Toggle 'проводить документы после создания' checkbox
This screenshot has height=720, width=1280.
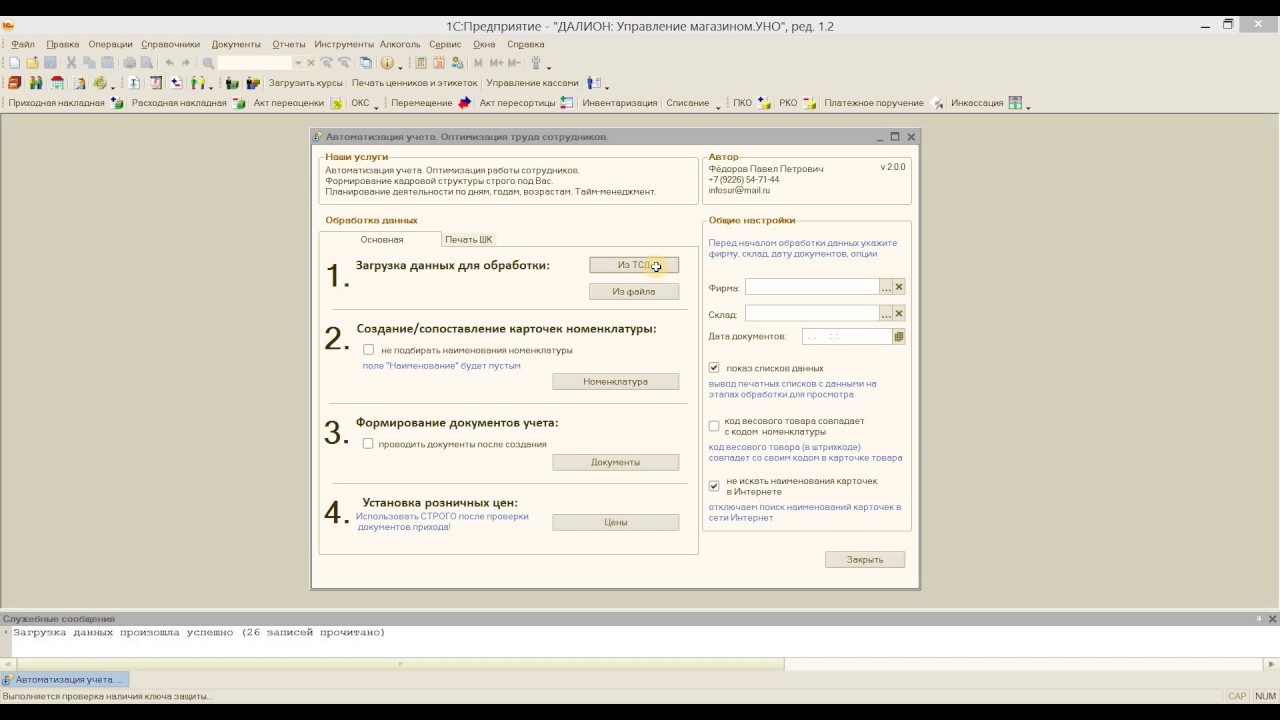(x=368, y=444)
